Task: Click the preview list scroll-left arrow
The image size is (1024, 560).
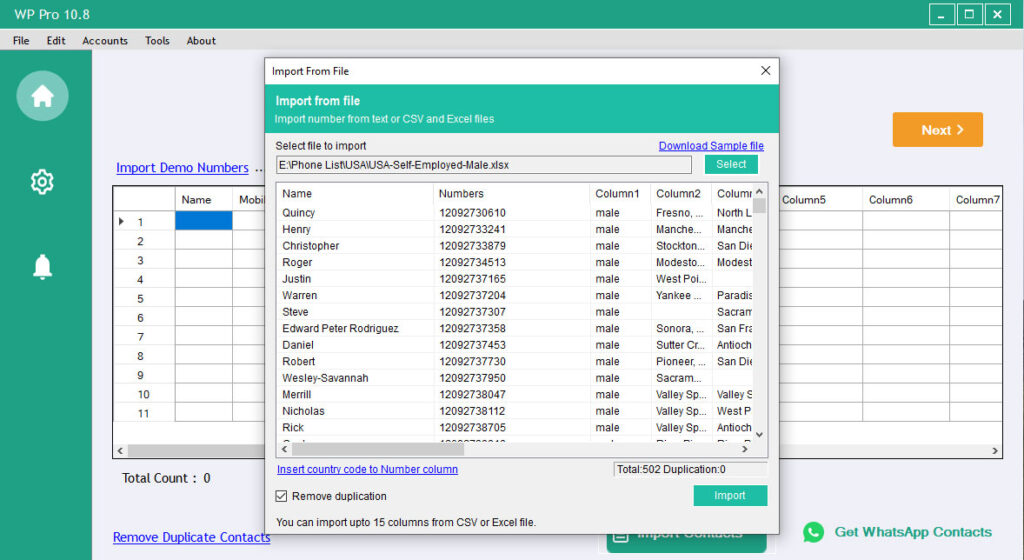Action: 284,449
